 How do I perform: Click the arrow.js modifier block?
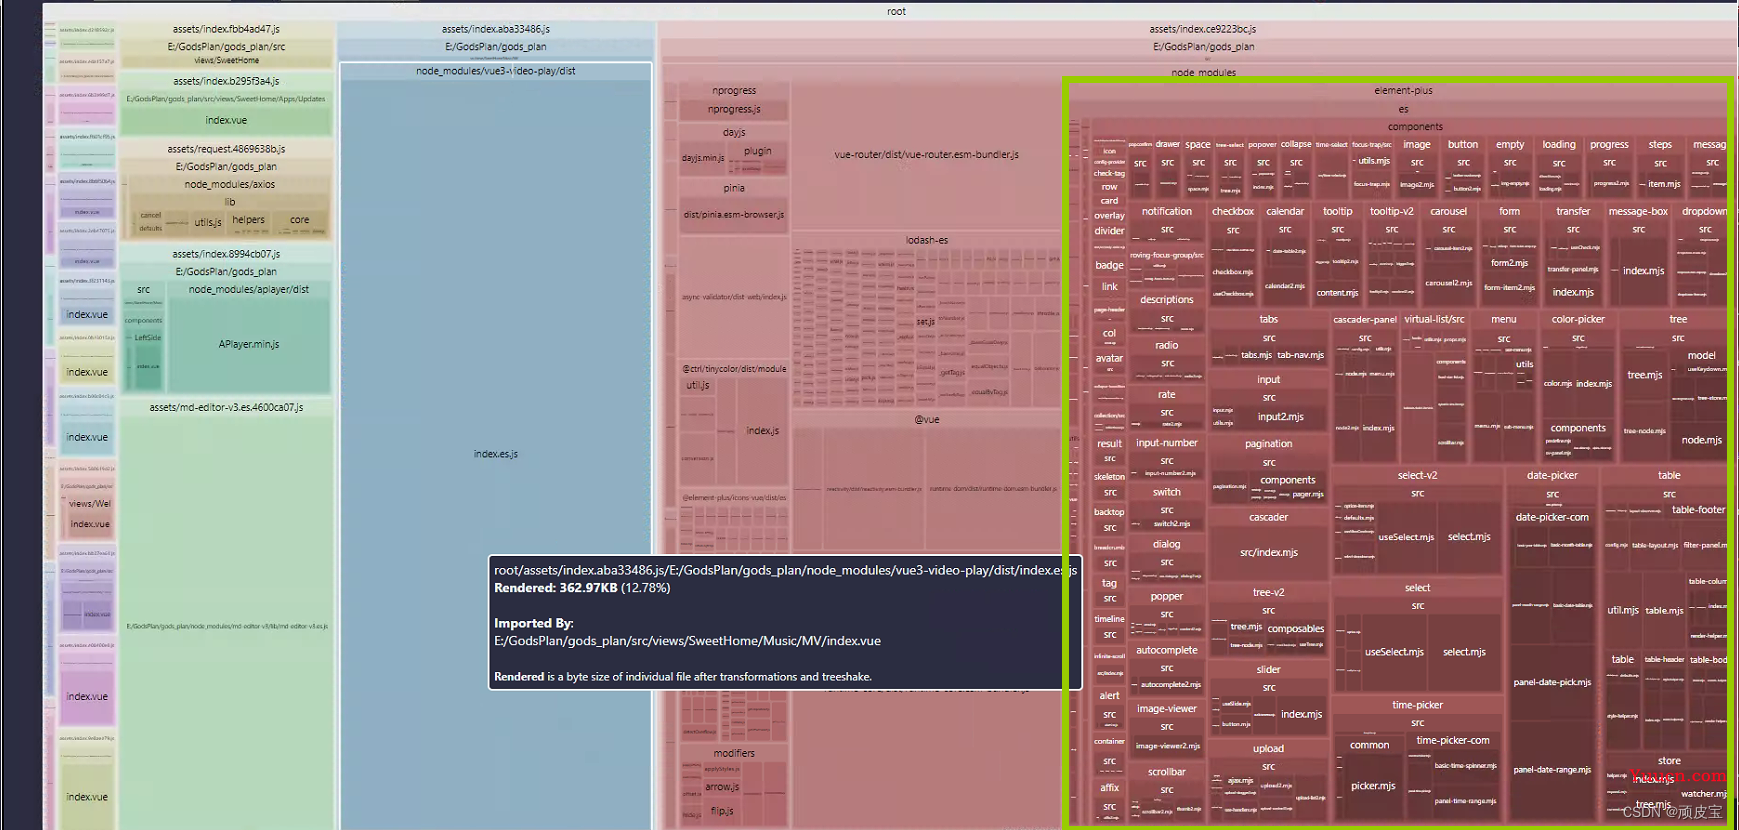(723, 787)
